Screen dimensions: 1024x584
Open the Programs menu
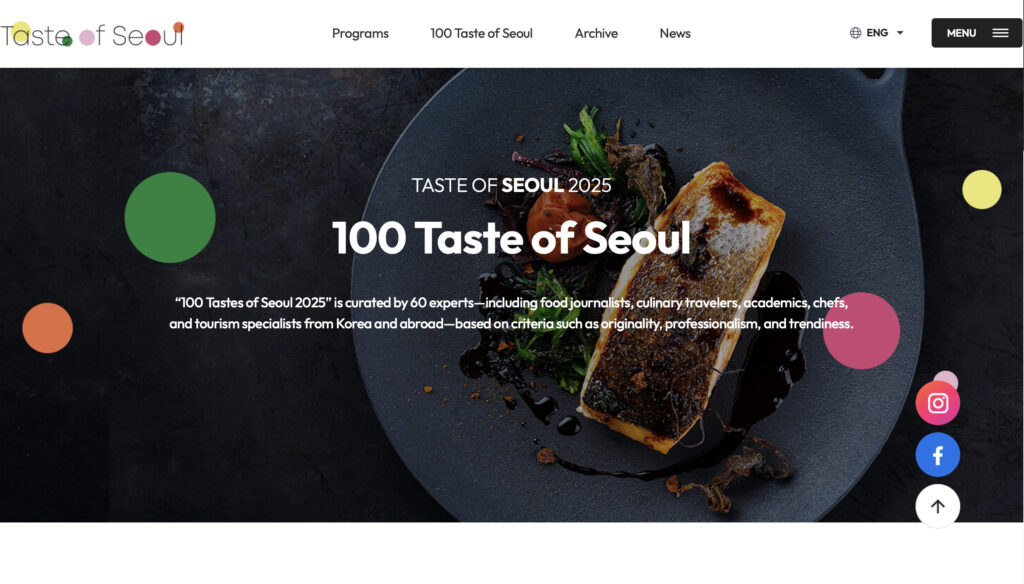[x=360, y=33]
